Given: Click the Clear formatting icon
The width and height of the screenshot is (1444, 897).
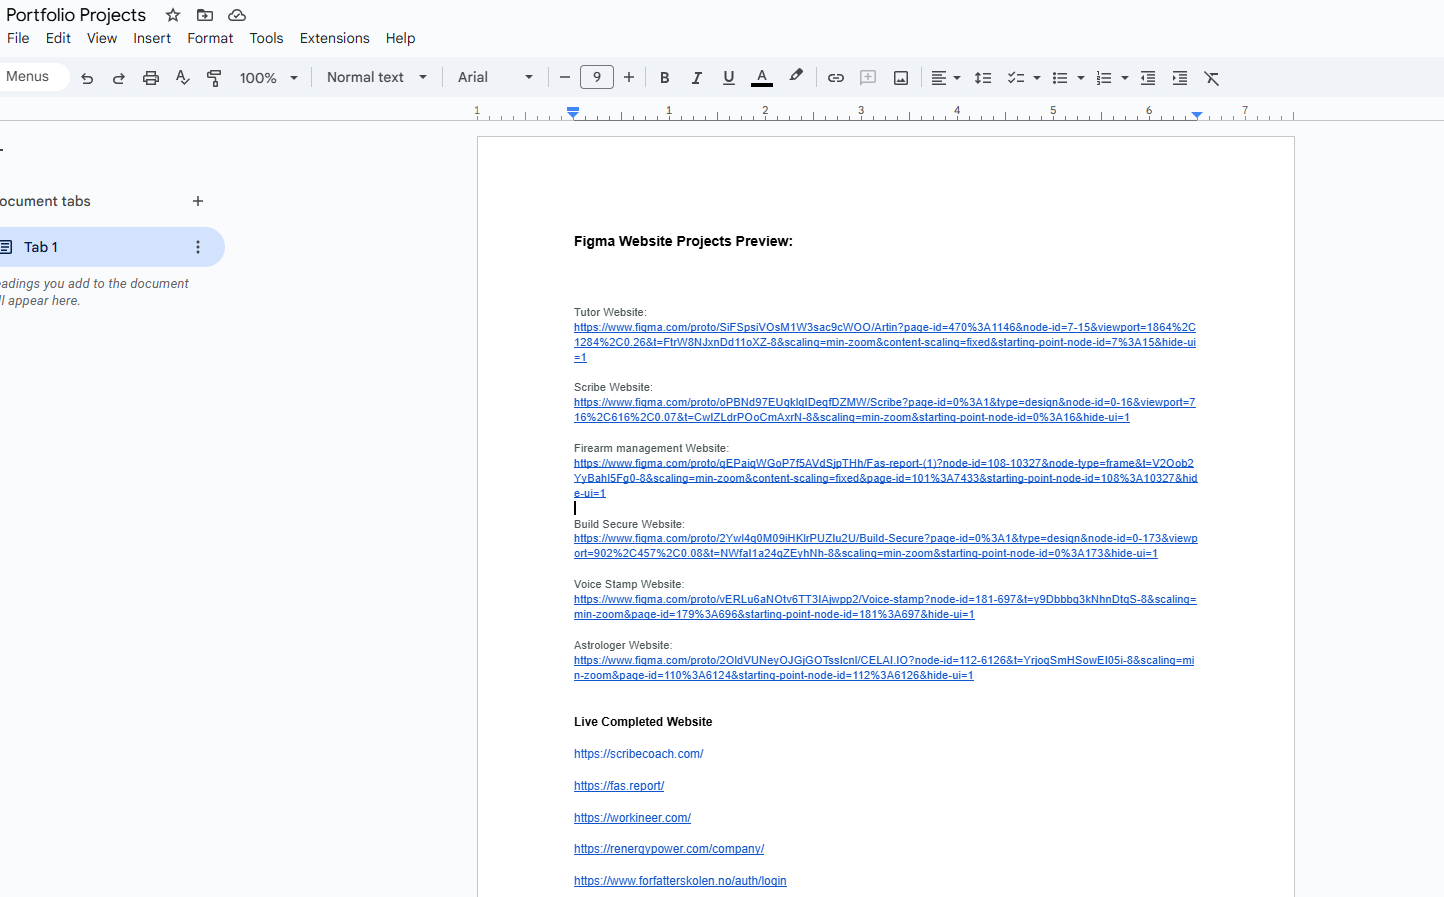Looking at the screenshot, I should coord(1212,78).
